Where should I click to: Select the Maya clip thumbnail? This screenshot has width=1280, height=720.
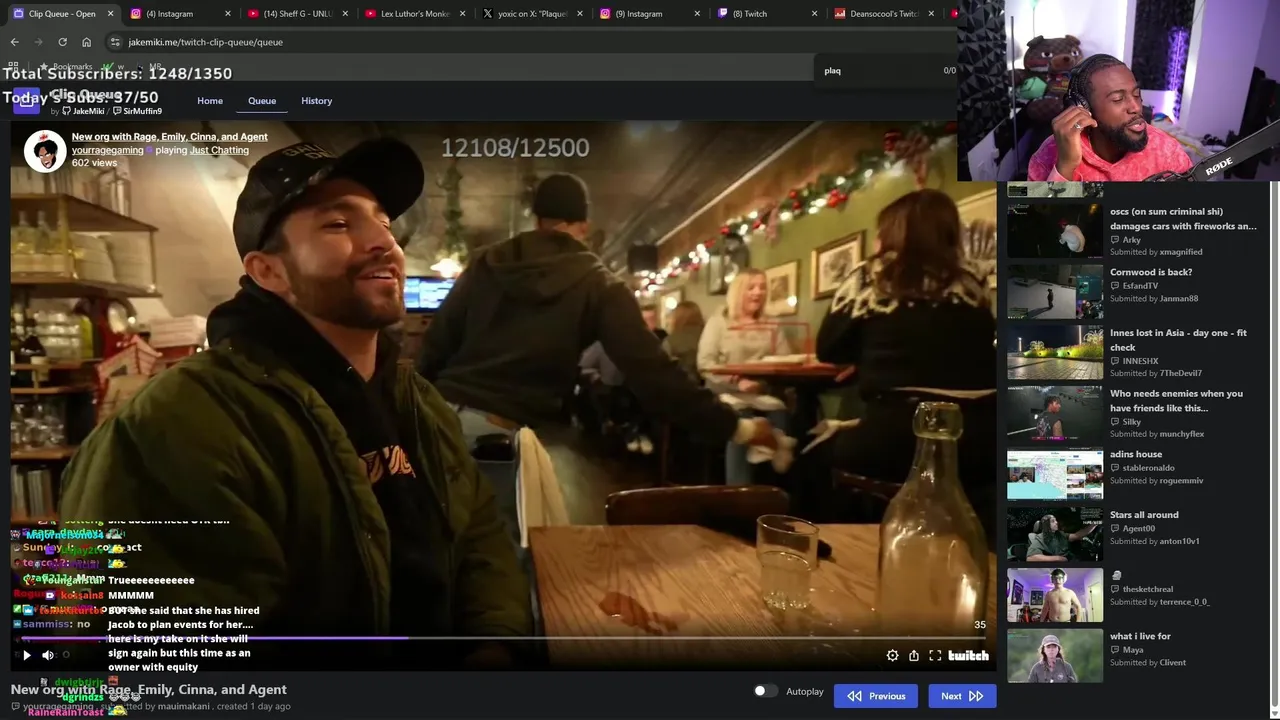tap(1055, 656)
